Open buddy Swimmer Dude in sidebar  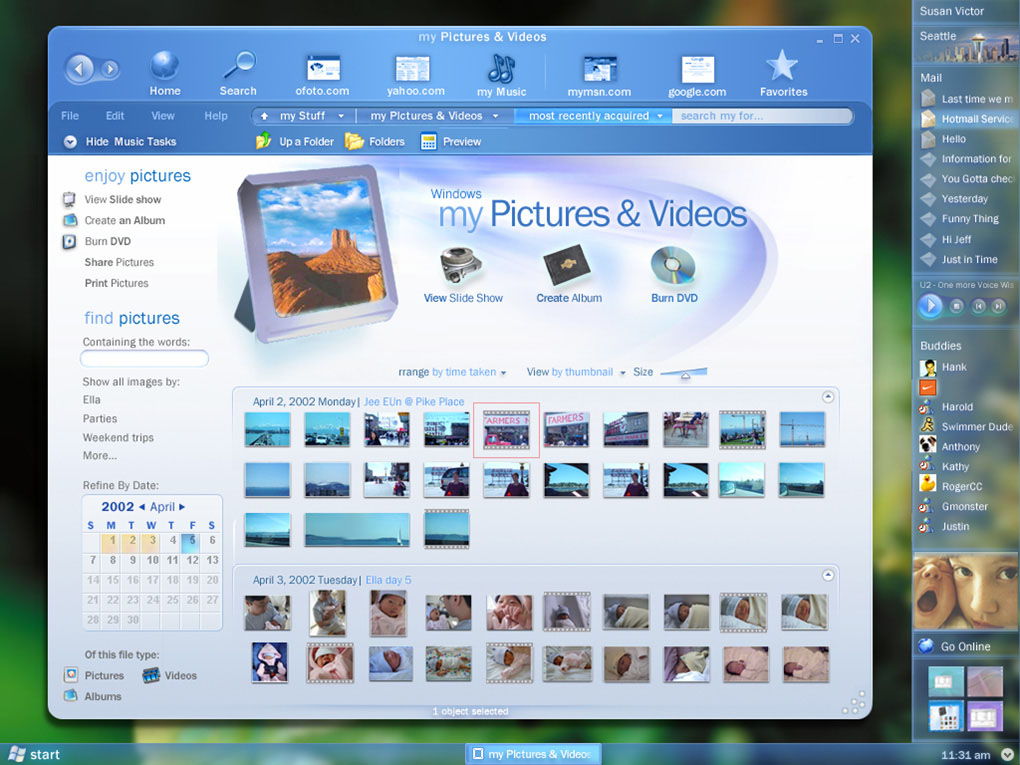tap(966, 426)
